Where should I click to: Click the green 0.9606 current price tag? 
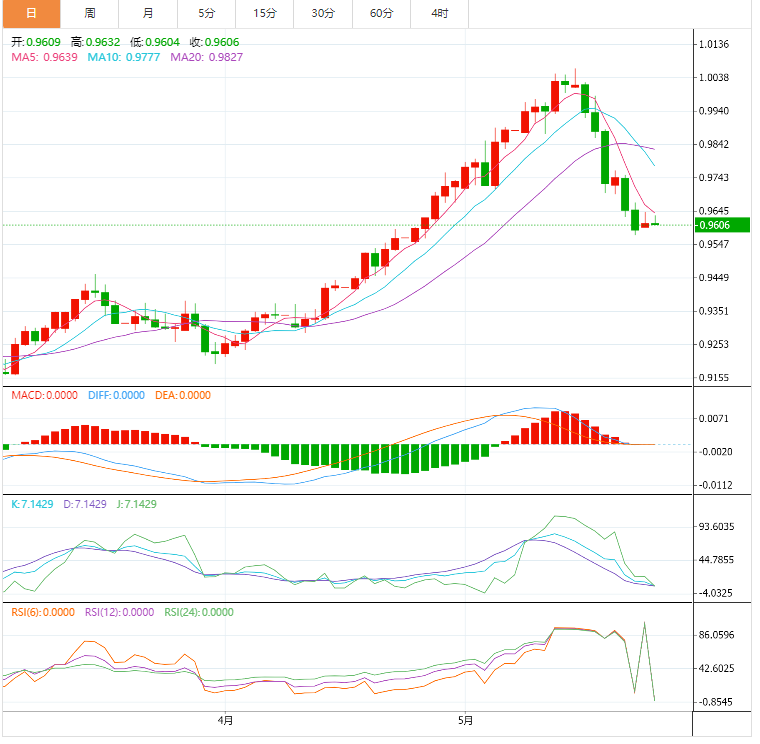coord(722,225)
